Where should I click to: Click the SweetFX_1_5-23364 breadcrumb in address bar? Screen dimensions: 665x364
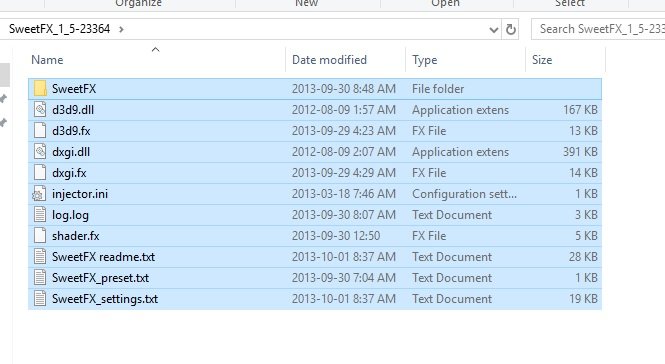tap(59, 29)
